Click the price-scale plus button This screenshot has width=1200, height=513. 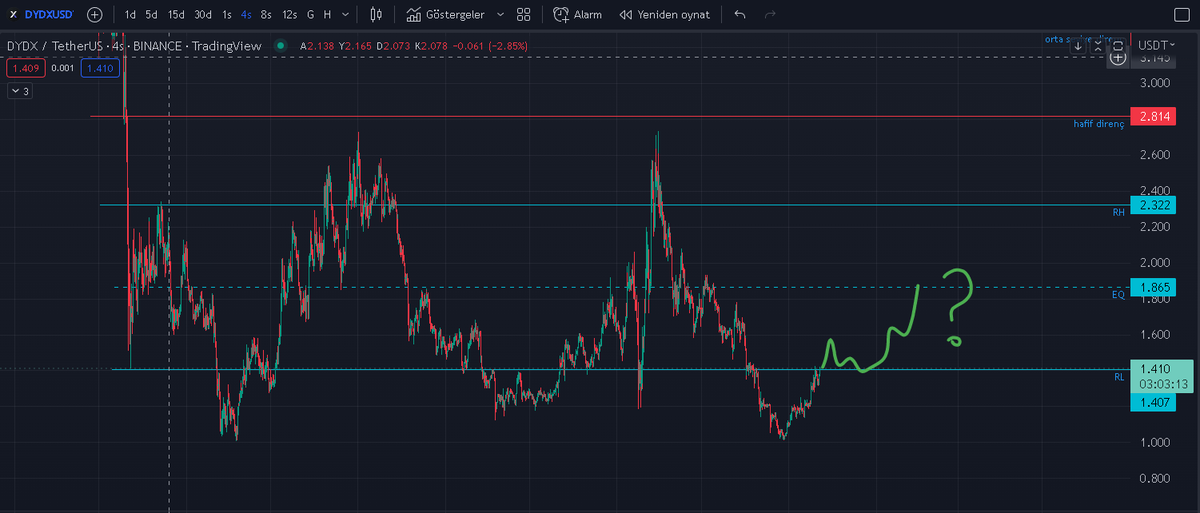pyautogui.click(x=1118, y=58)
